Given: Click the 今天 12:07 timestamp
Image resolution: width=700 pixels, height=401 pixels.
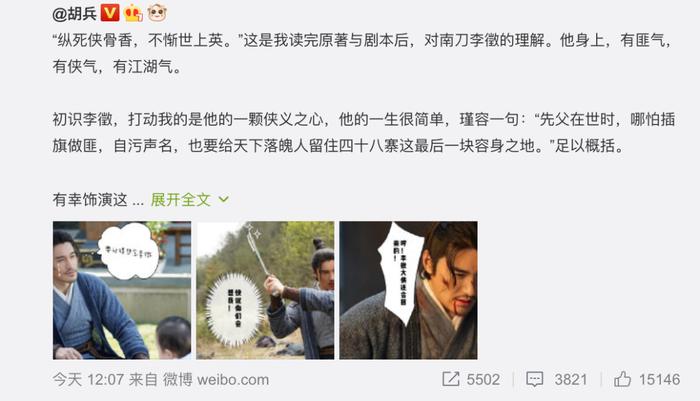Looking at the screenshot, I should (x=88, y=380).
